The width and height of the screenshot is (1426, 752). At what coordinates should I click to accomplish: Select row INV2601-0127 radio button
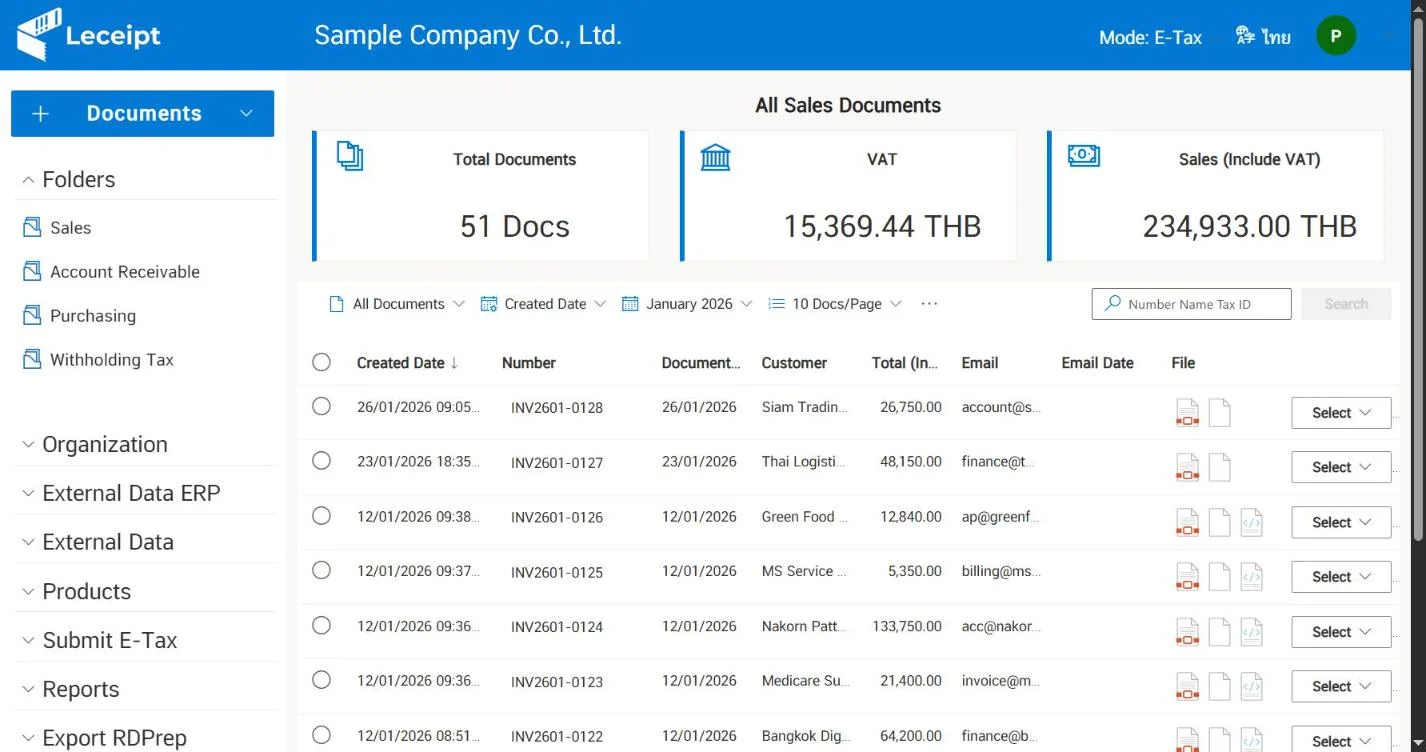pos(321,461)
